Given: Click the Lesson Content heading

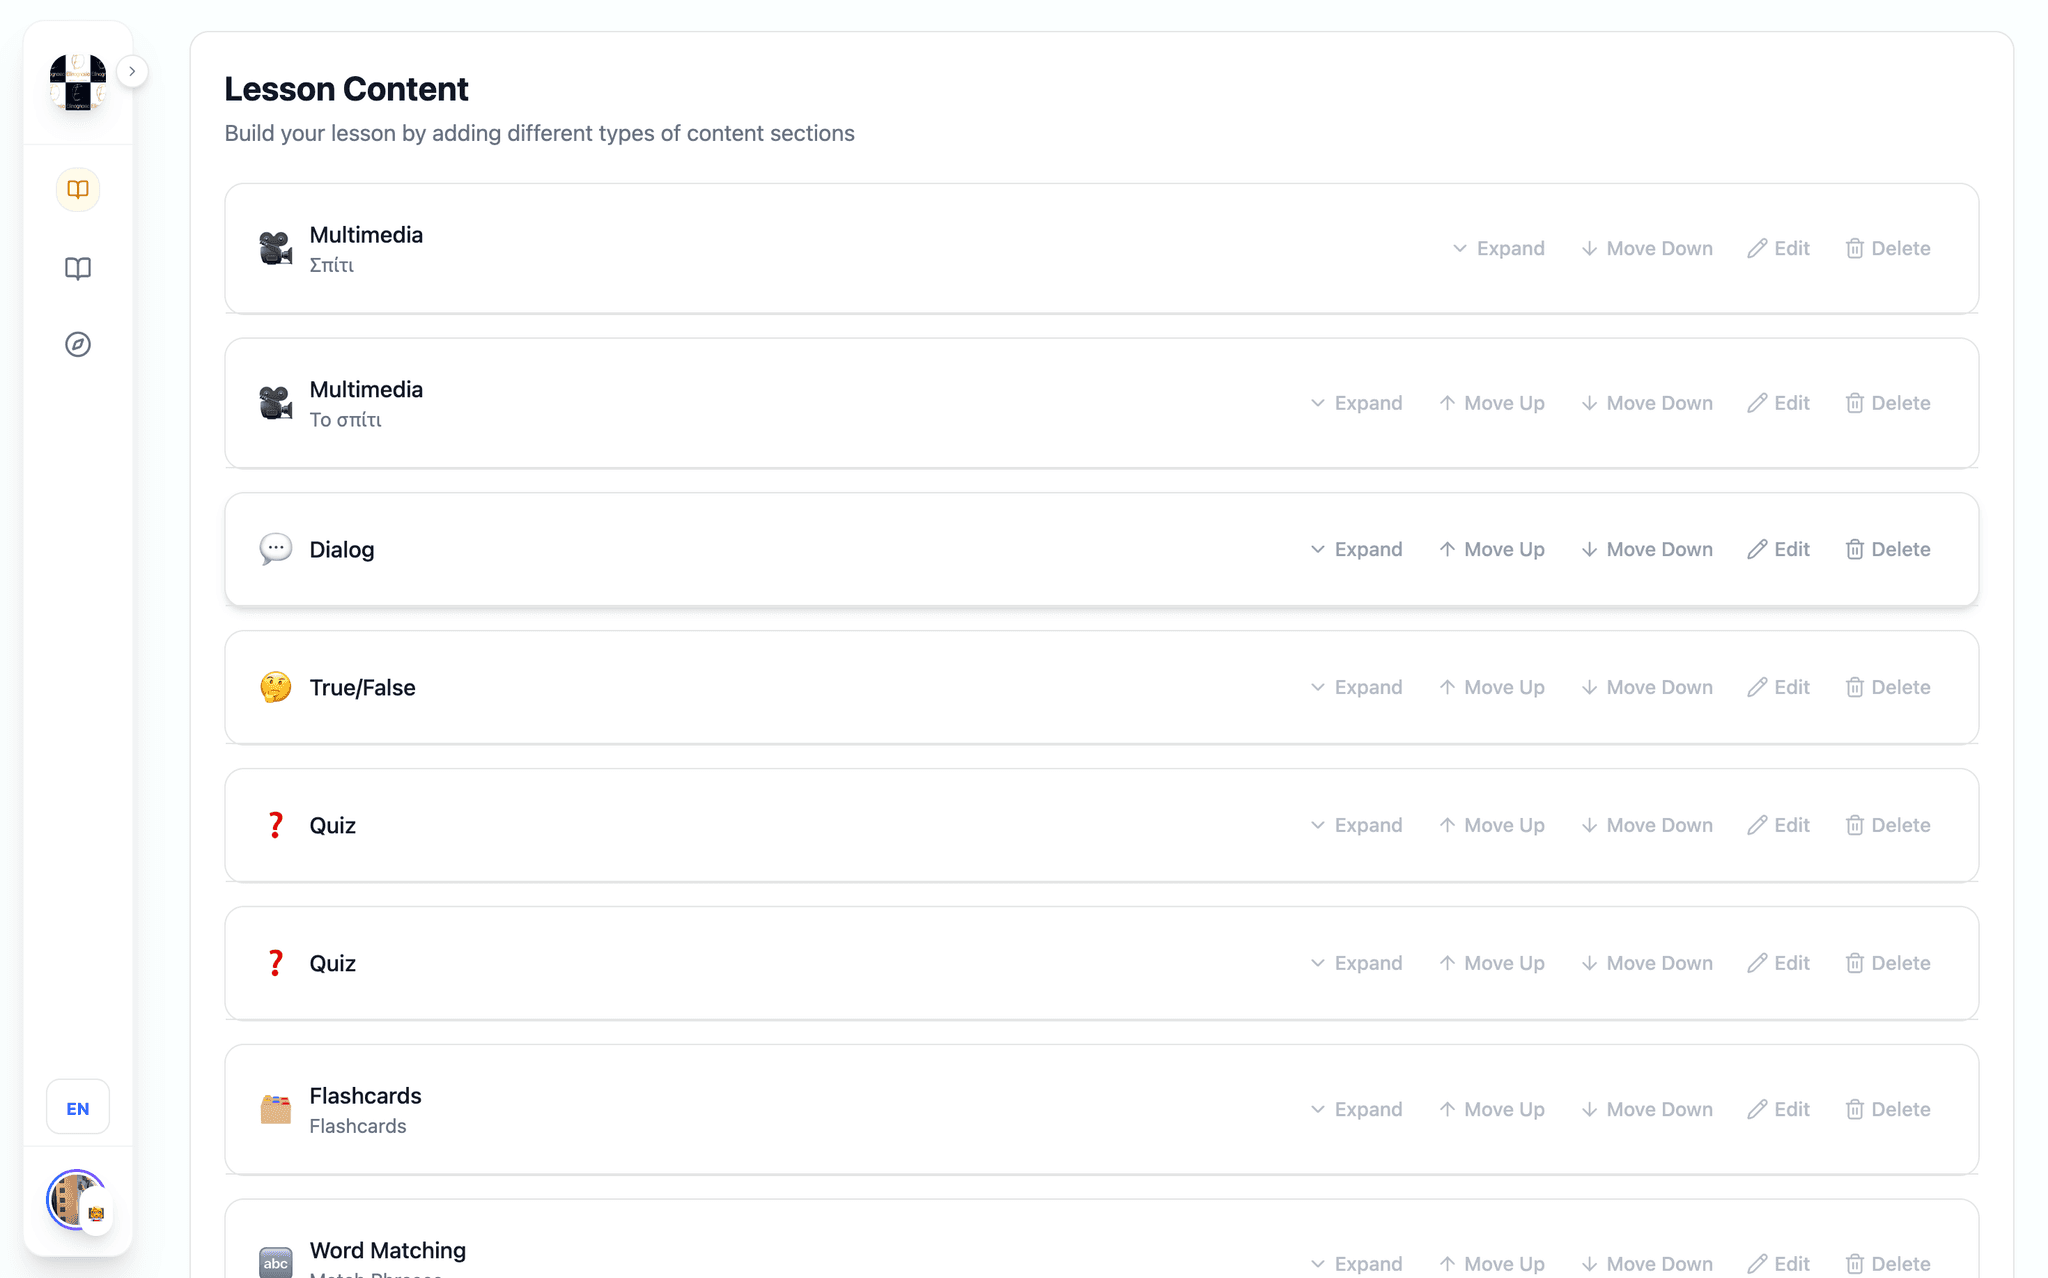Looking at the screenshot, I should click(x=346, y=89).
